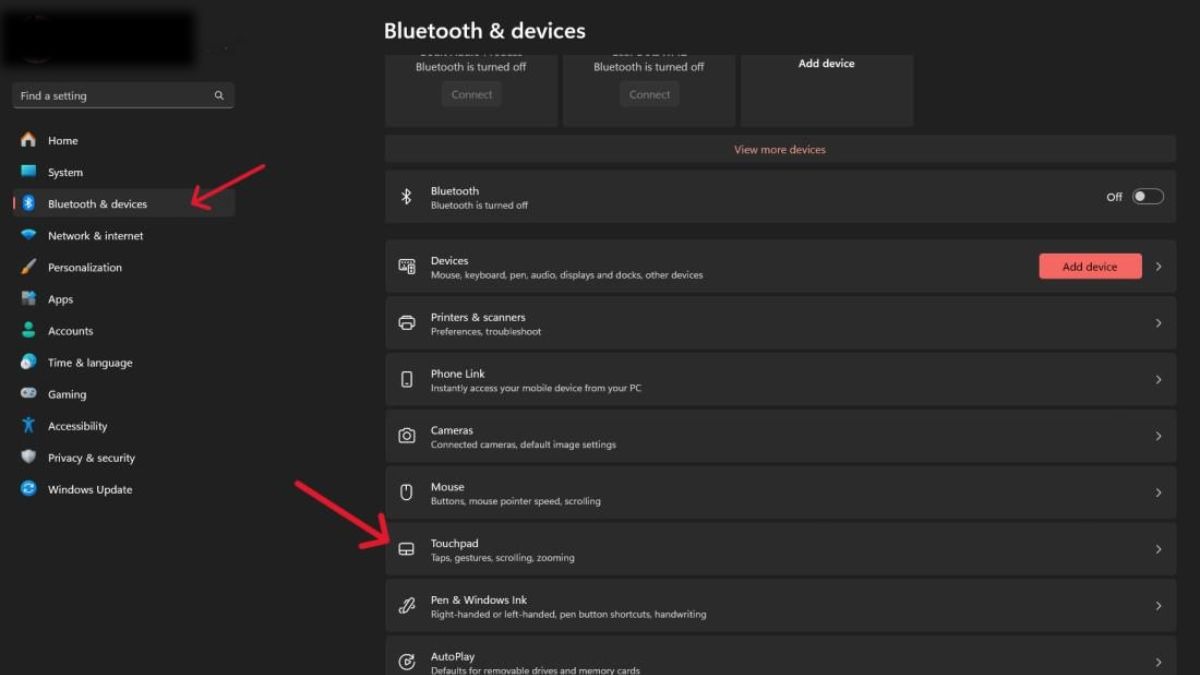Open AutoPlay settings via its chevron
This screenshot has width=1200, height=675.
pyautogui.click(x=1159, y=662)
